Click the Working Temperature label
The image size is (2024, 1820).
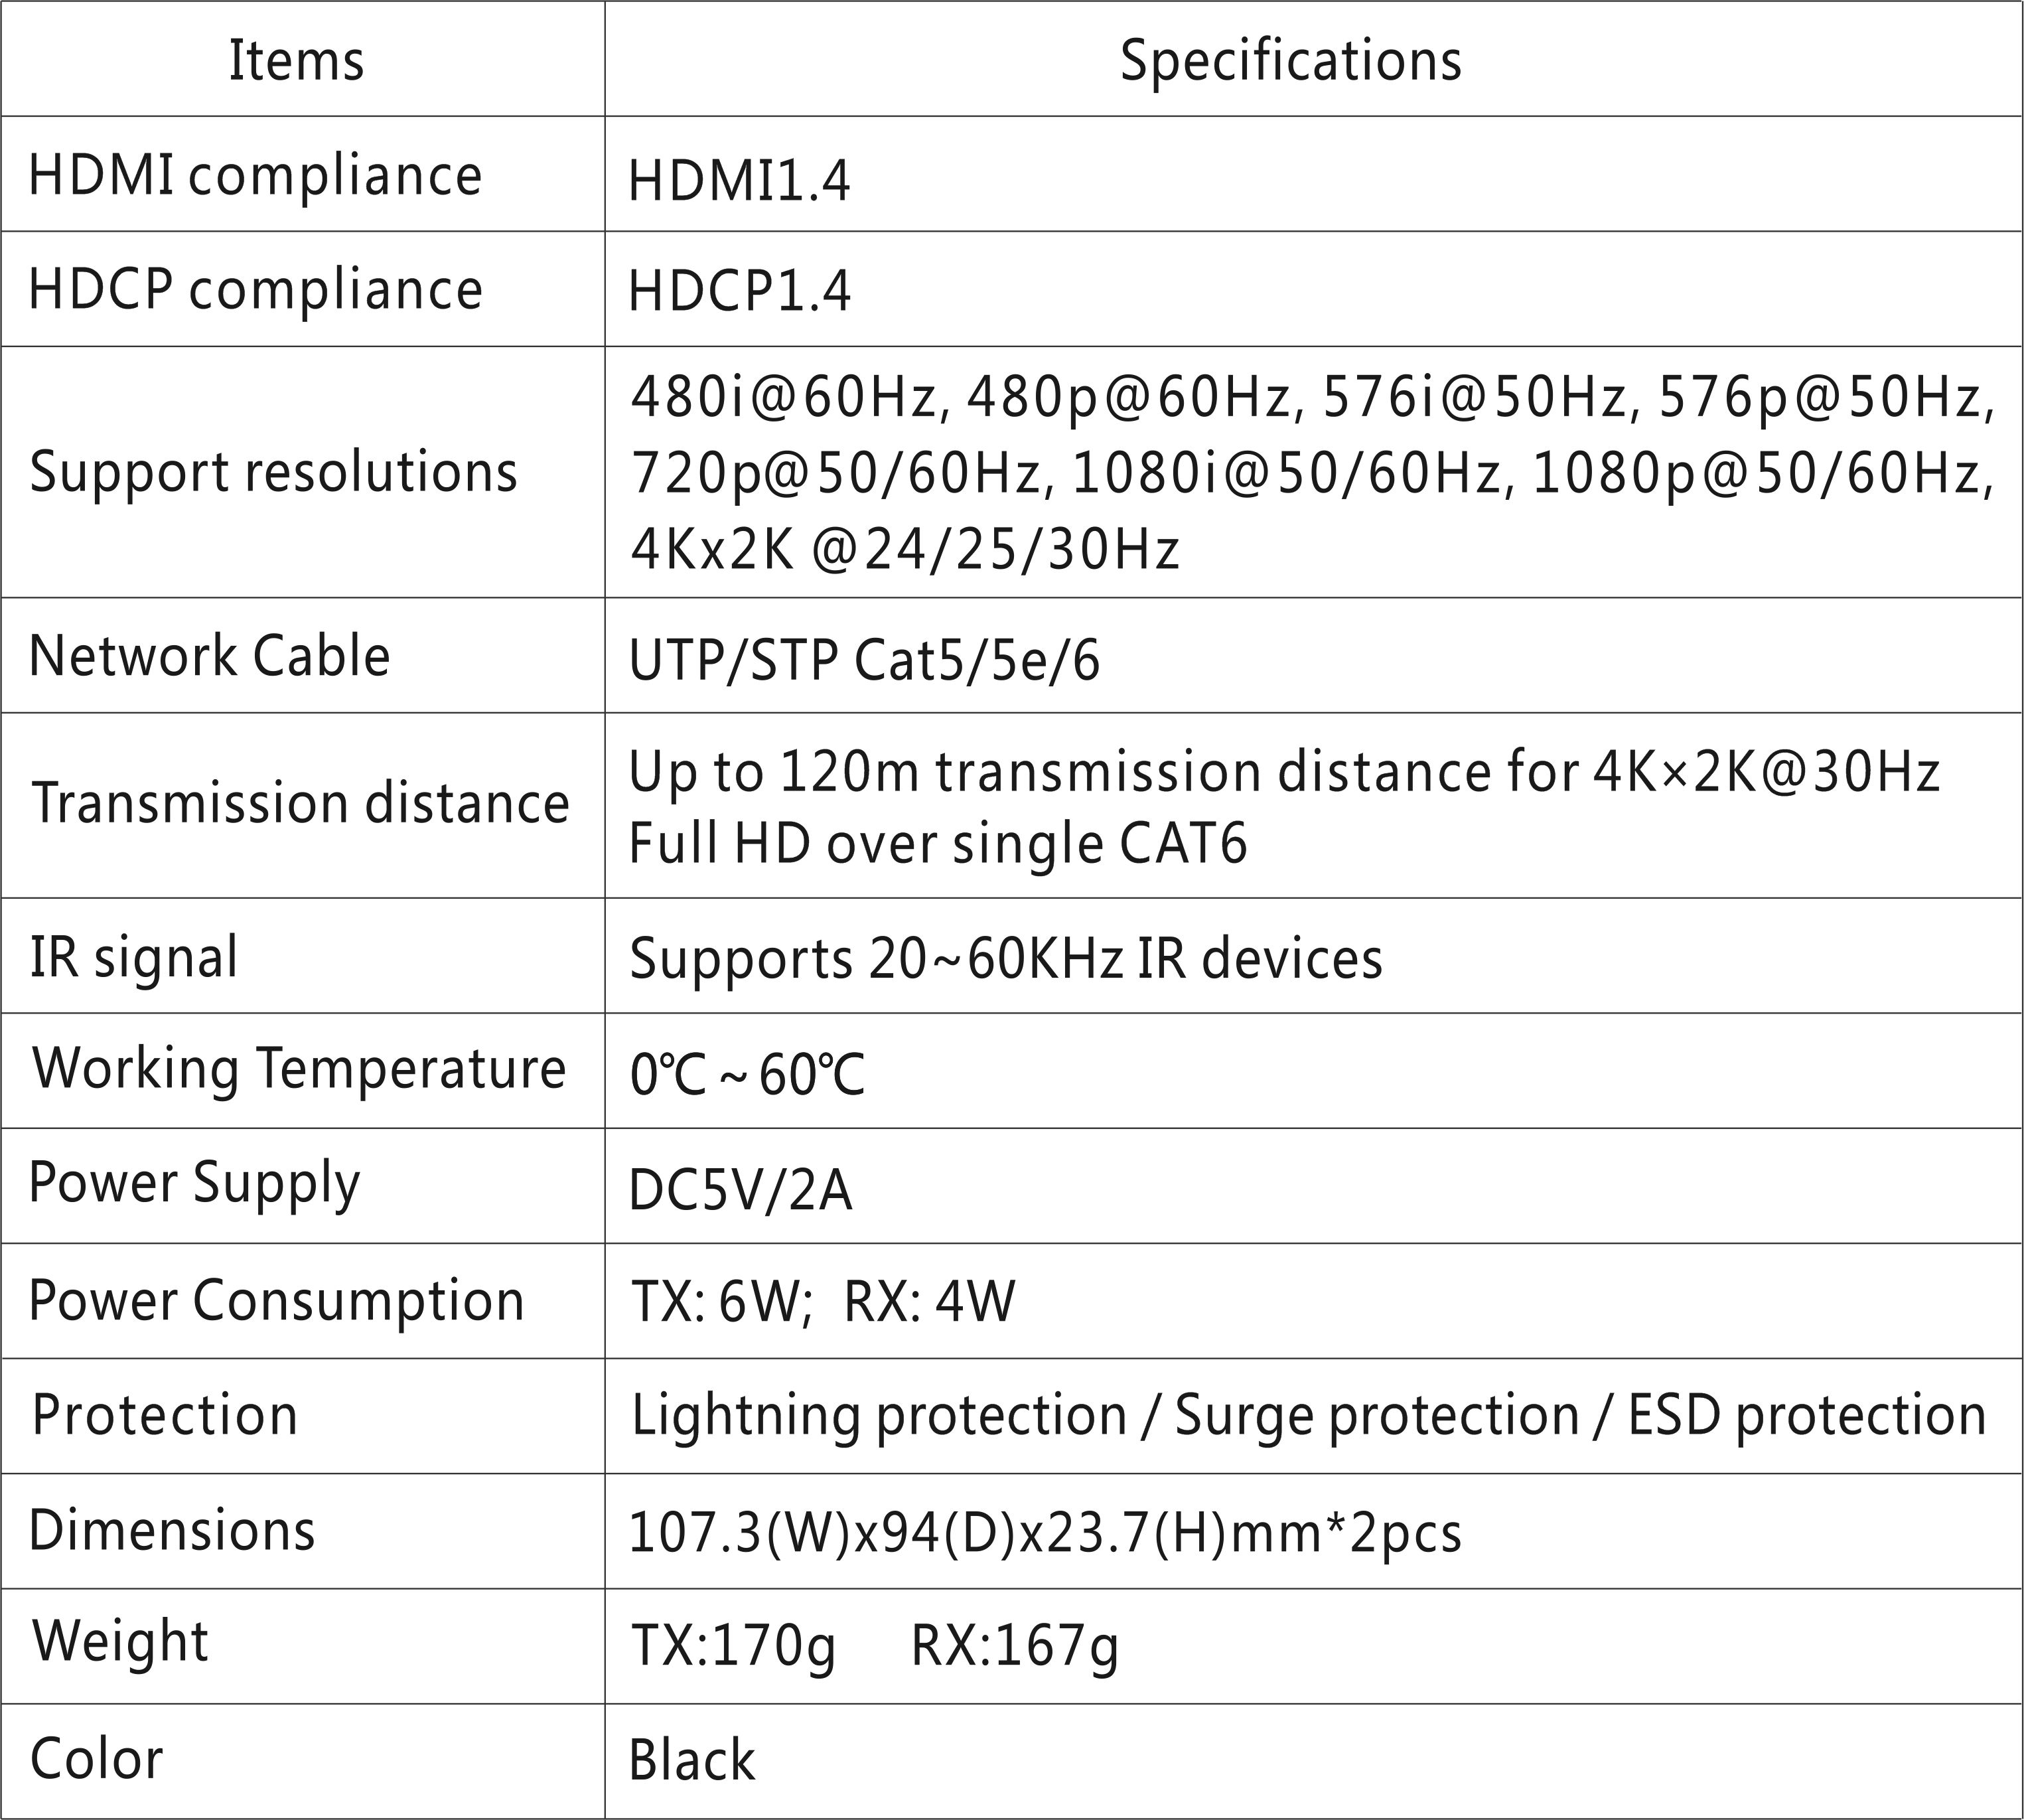click(299, 1069)
